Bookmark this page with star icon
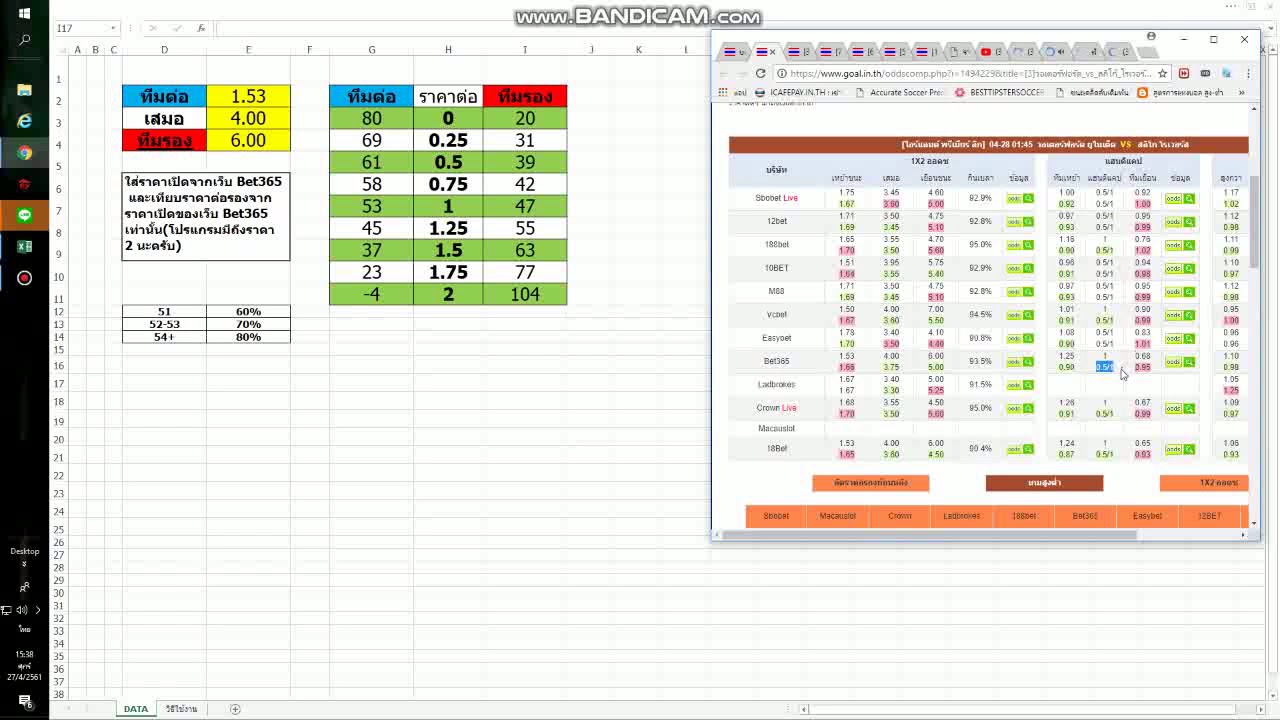 click(1162, 73)
